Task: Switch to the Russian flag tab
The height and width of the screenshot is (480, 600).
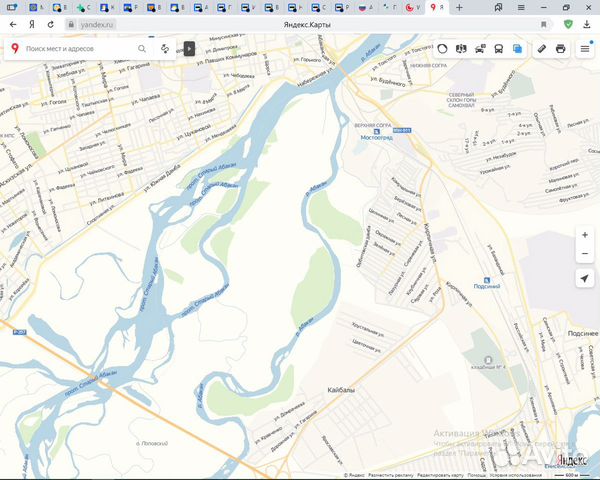Action: 365,7
